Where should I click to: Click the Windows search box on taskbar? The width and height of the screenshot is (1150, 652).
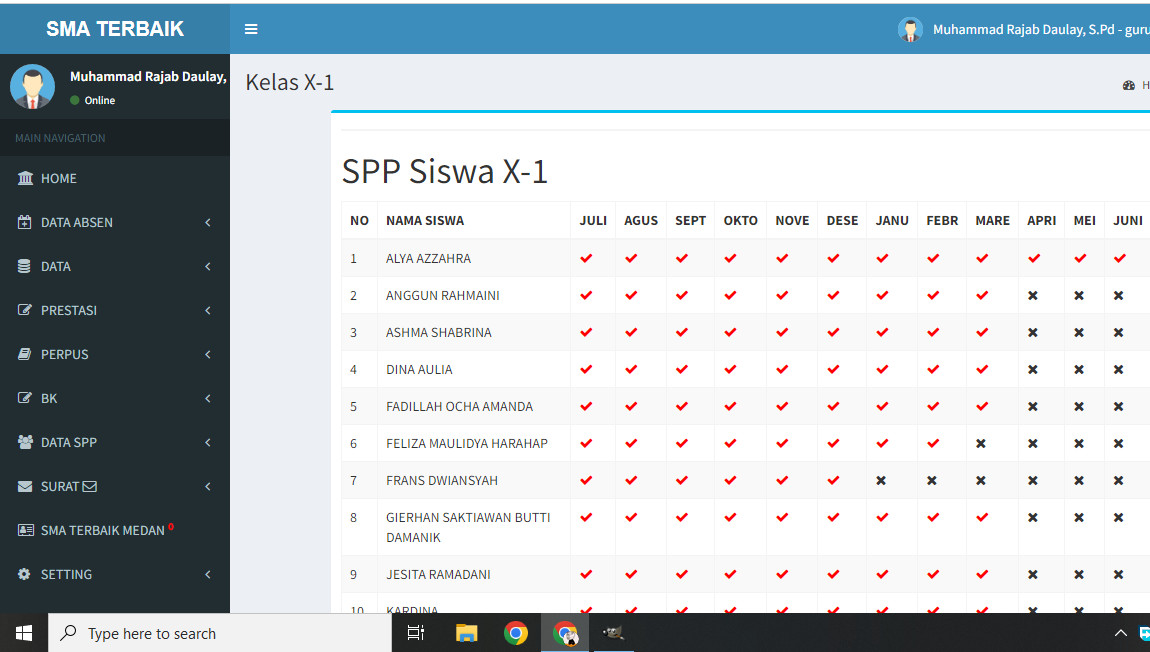pyautogui.click(x=220, y=633)
